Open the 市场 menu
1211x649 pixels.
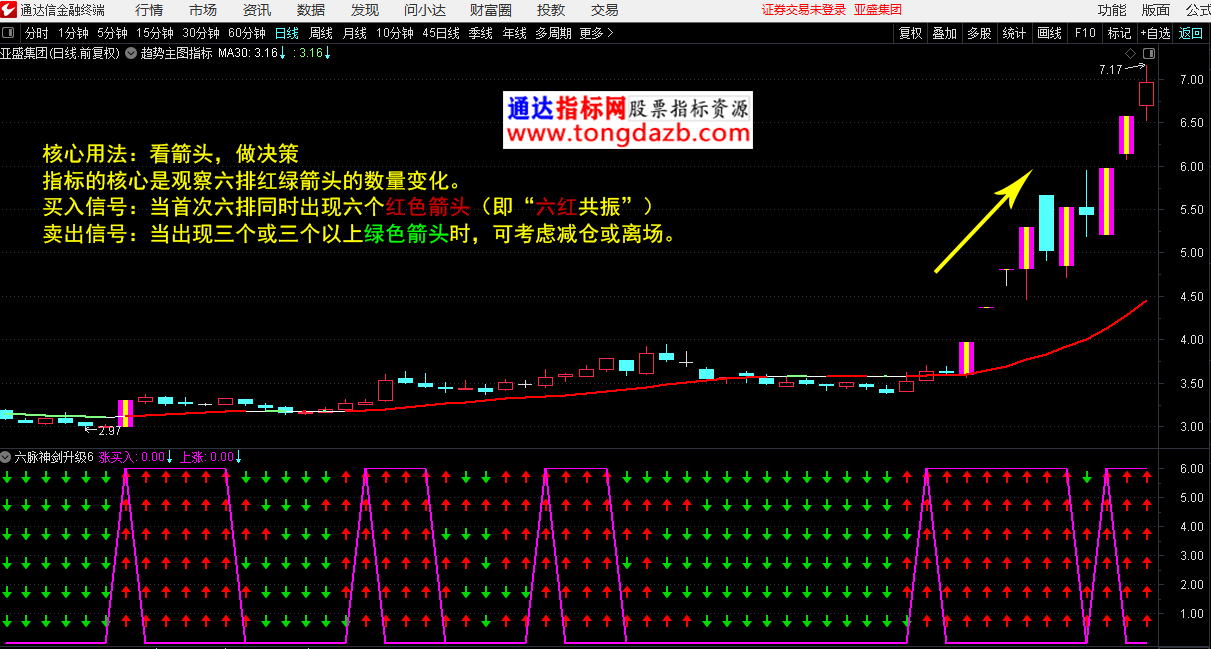pos(203,10)
